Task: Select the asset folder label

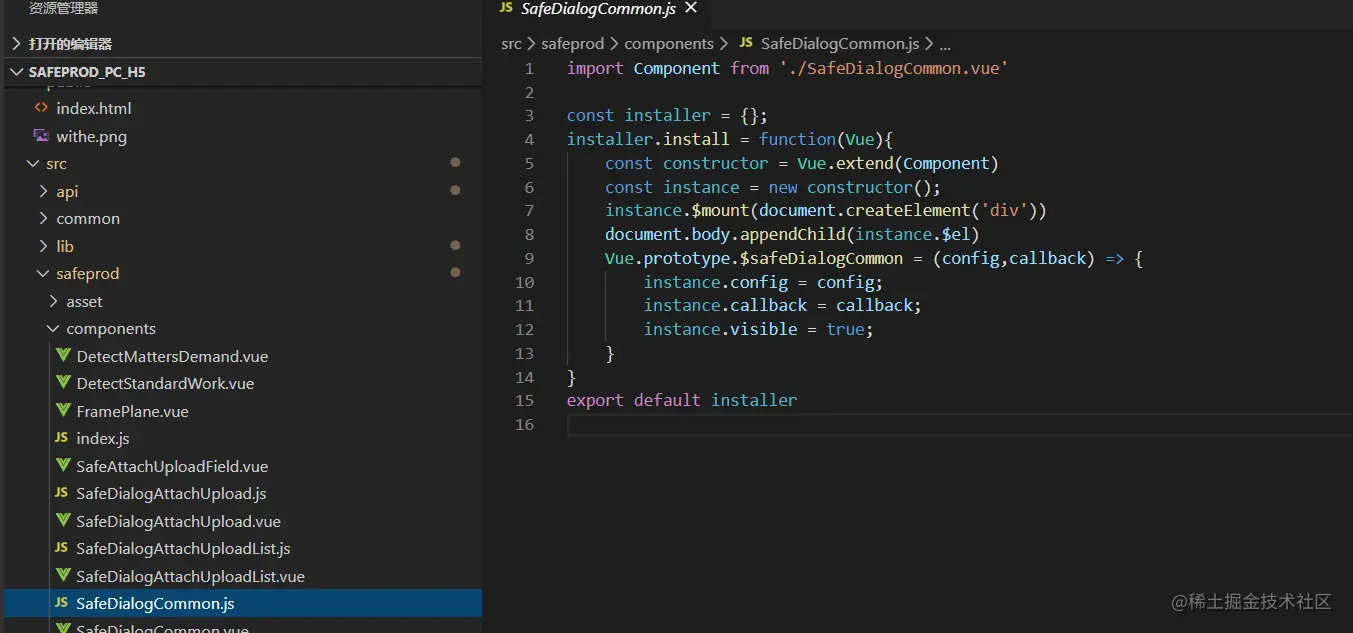Action: pos(85,301)
